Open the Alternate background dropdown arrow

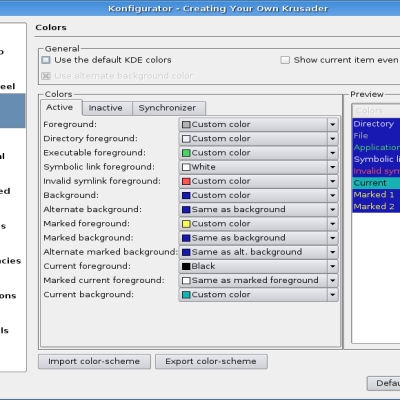[332, 210]
